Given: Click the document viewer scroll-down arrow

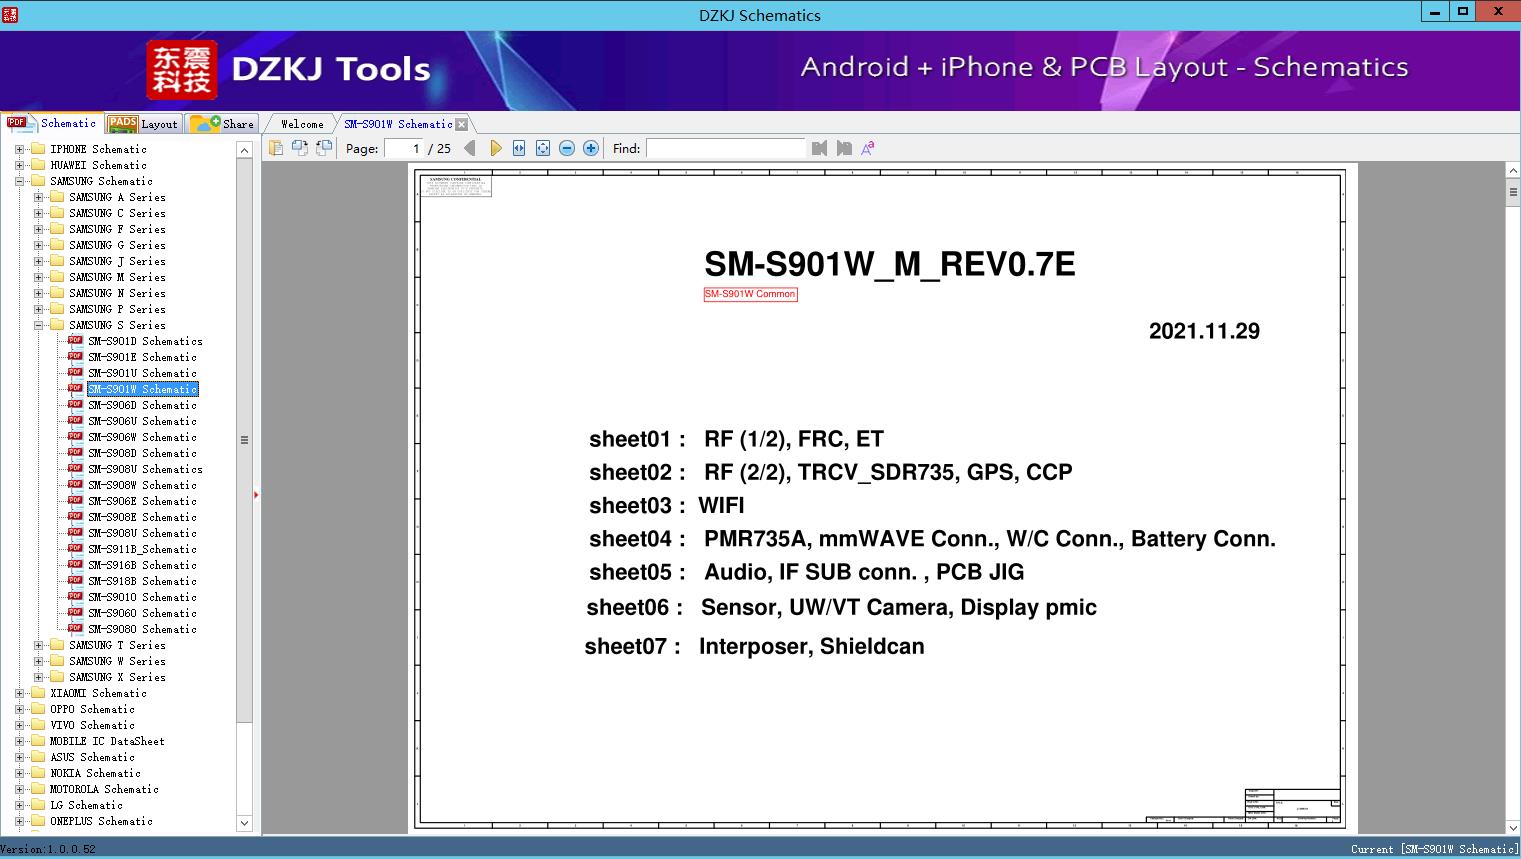Looking at the screenshot, I should tap(1513, 827).
